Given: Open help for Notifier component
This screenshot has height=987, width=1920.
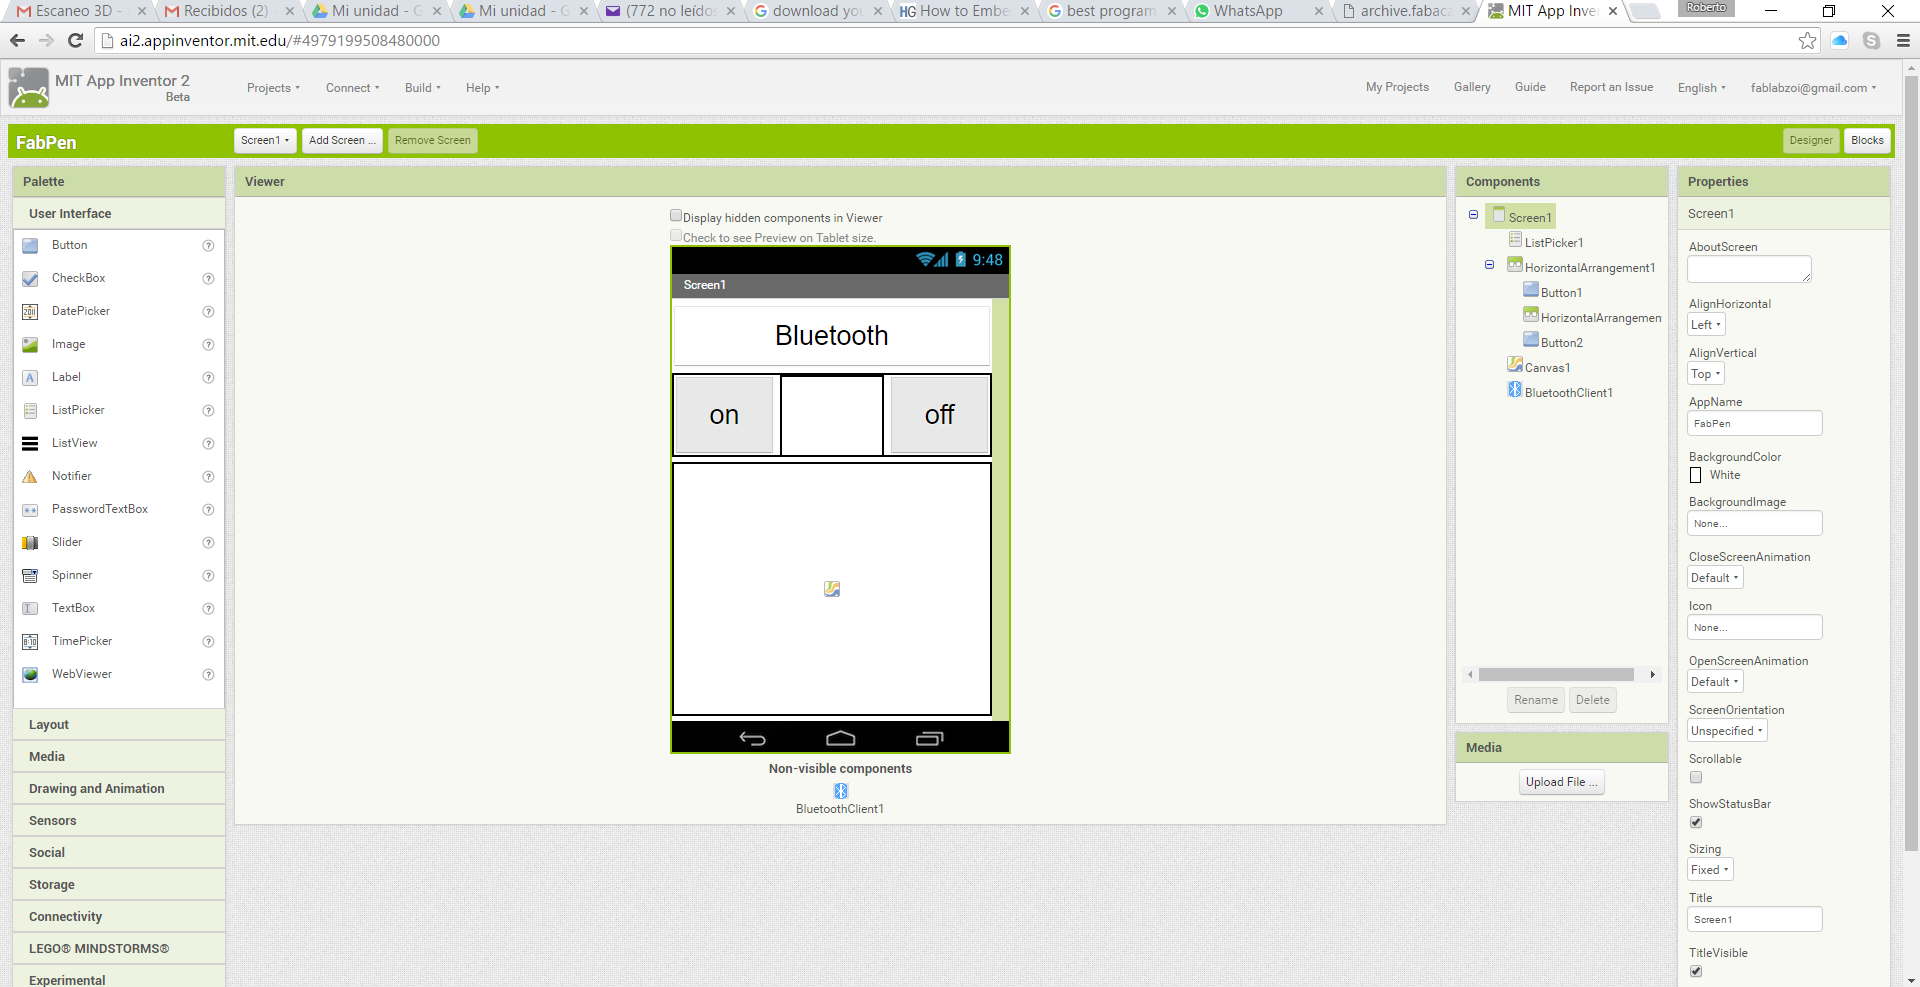Looking at the screenshot, I should (208, 477).
